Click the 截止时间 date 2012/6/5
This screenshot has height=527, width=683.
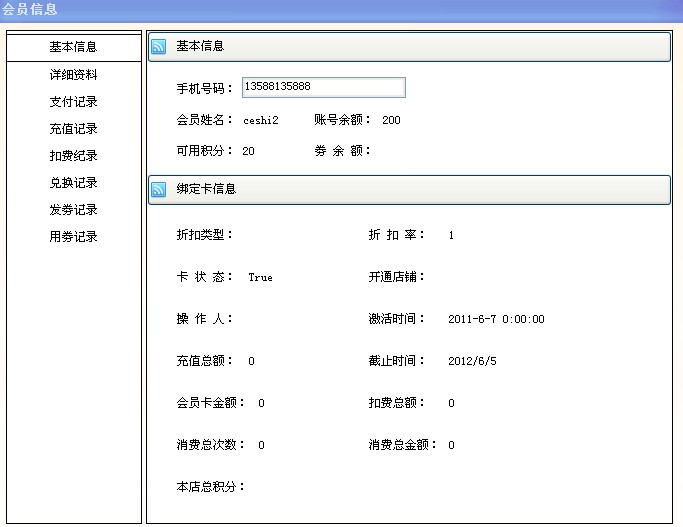(470, 361)
